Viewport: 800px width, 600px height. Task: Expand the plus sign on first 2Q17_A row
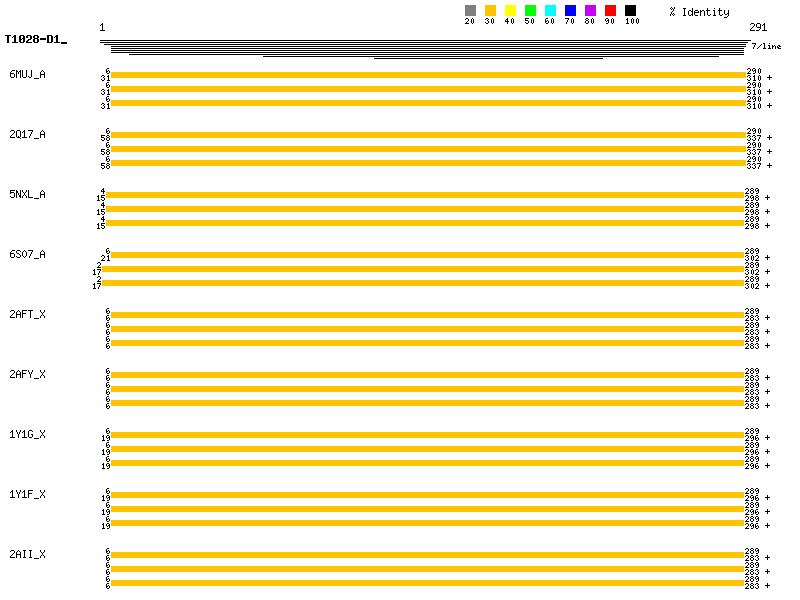pos(769,138)
